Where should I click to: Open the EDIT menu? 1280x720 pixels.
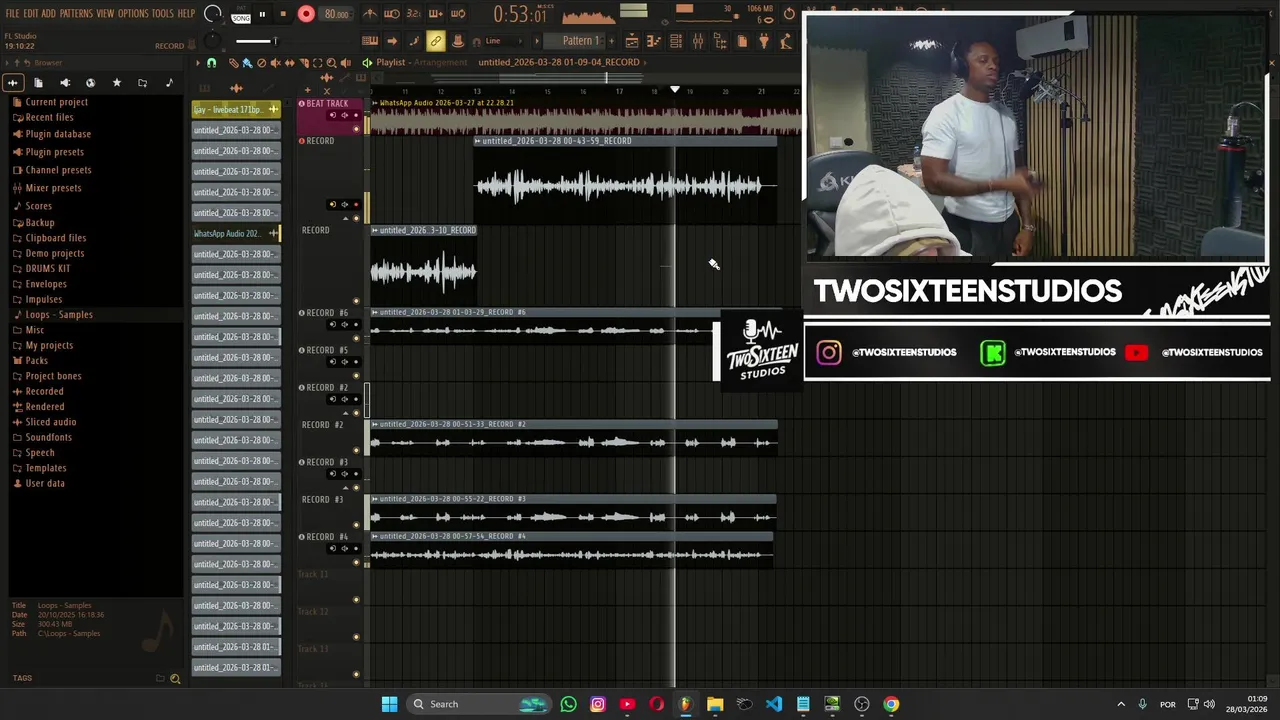tap(31, 13)
